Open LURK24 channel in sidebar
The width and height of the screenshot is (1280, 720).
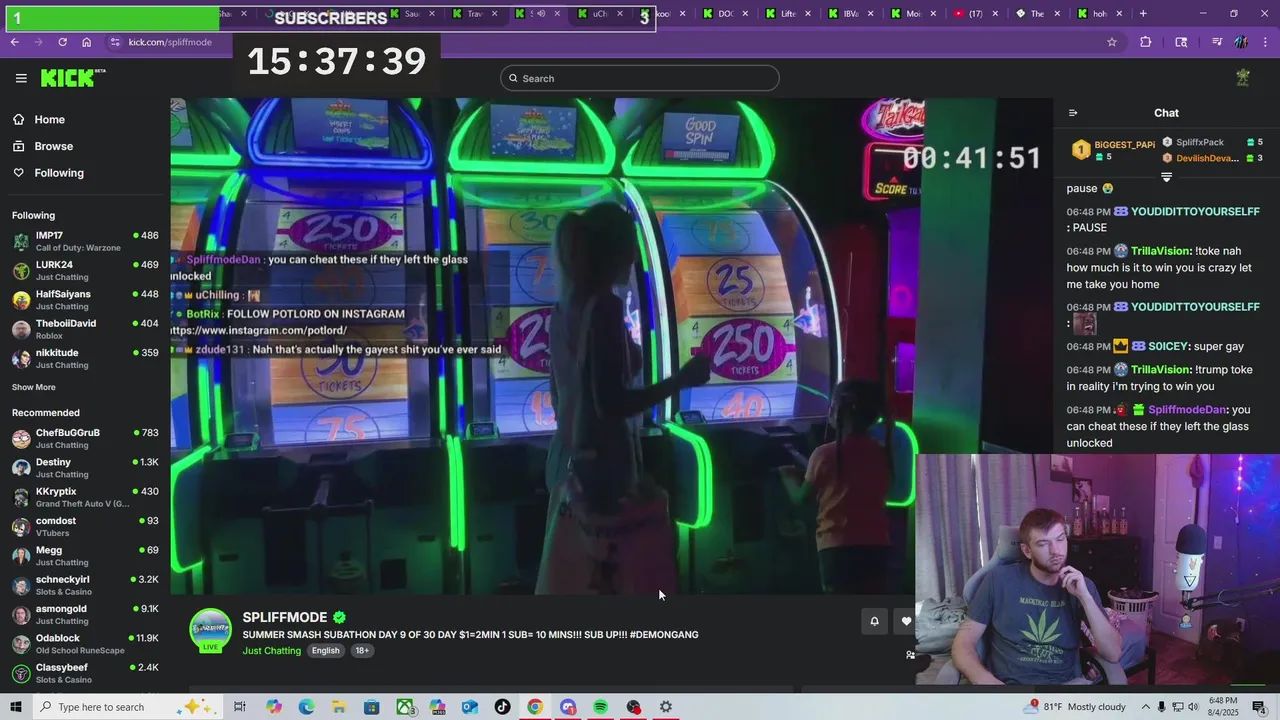(x=85, y=270)
